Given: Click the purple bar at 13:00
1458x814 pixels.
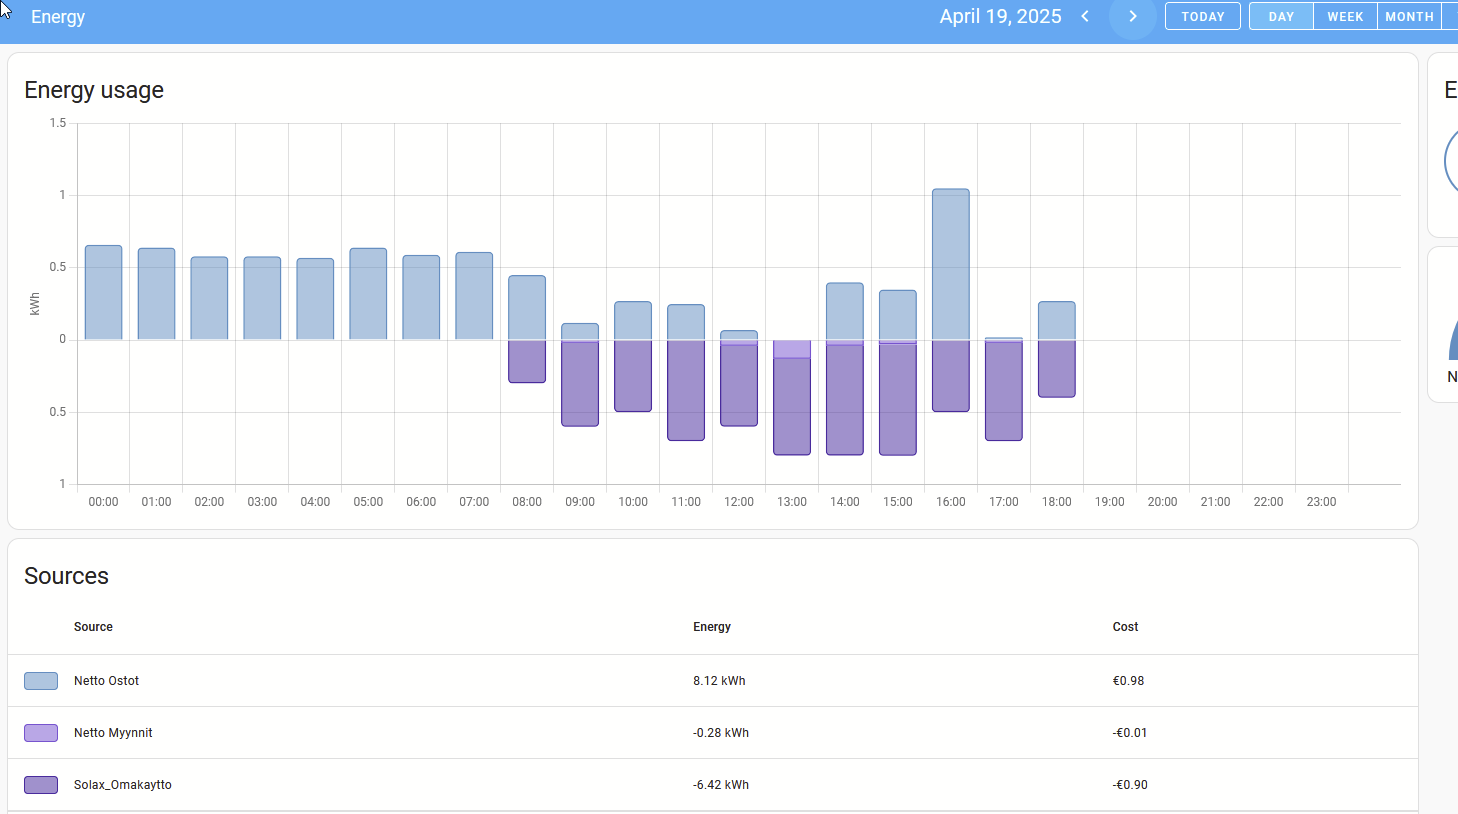Looking at the screenshot, I should click(x=791, y=405).
